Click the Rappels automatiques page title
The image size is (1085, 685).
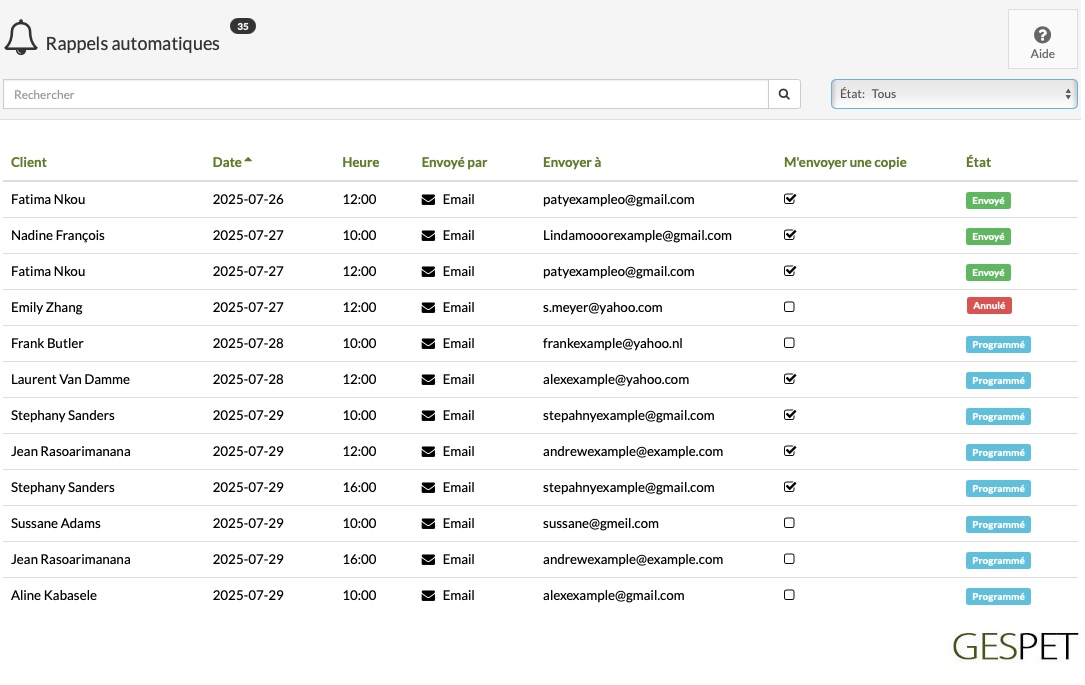pos(132,44)
